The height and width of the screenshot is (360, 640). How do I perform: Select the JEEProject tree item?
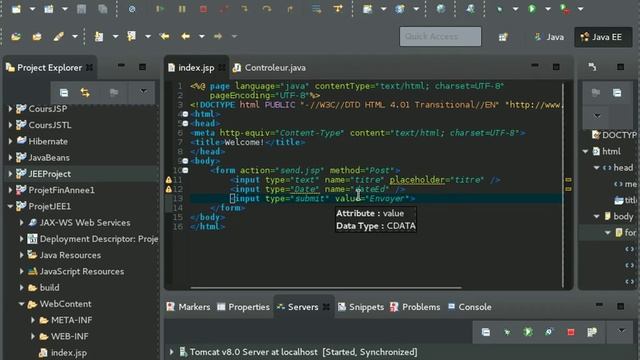[81, 174]
